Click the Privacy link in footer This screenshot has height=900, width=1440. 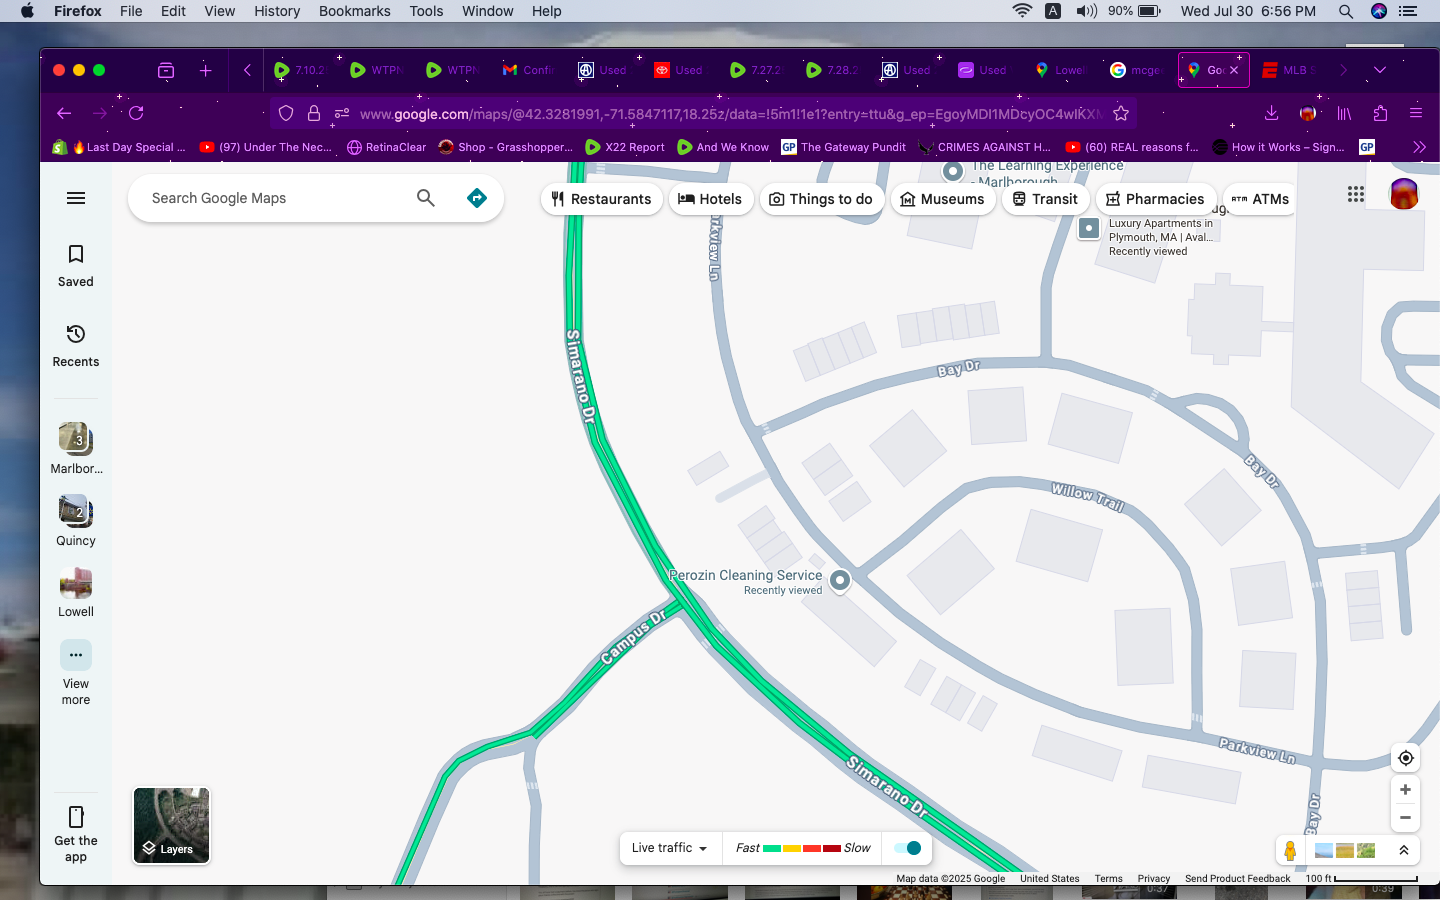(1153, 879)
